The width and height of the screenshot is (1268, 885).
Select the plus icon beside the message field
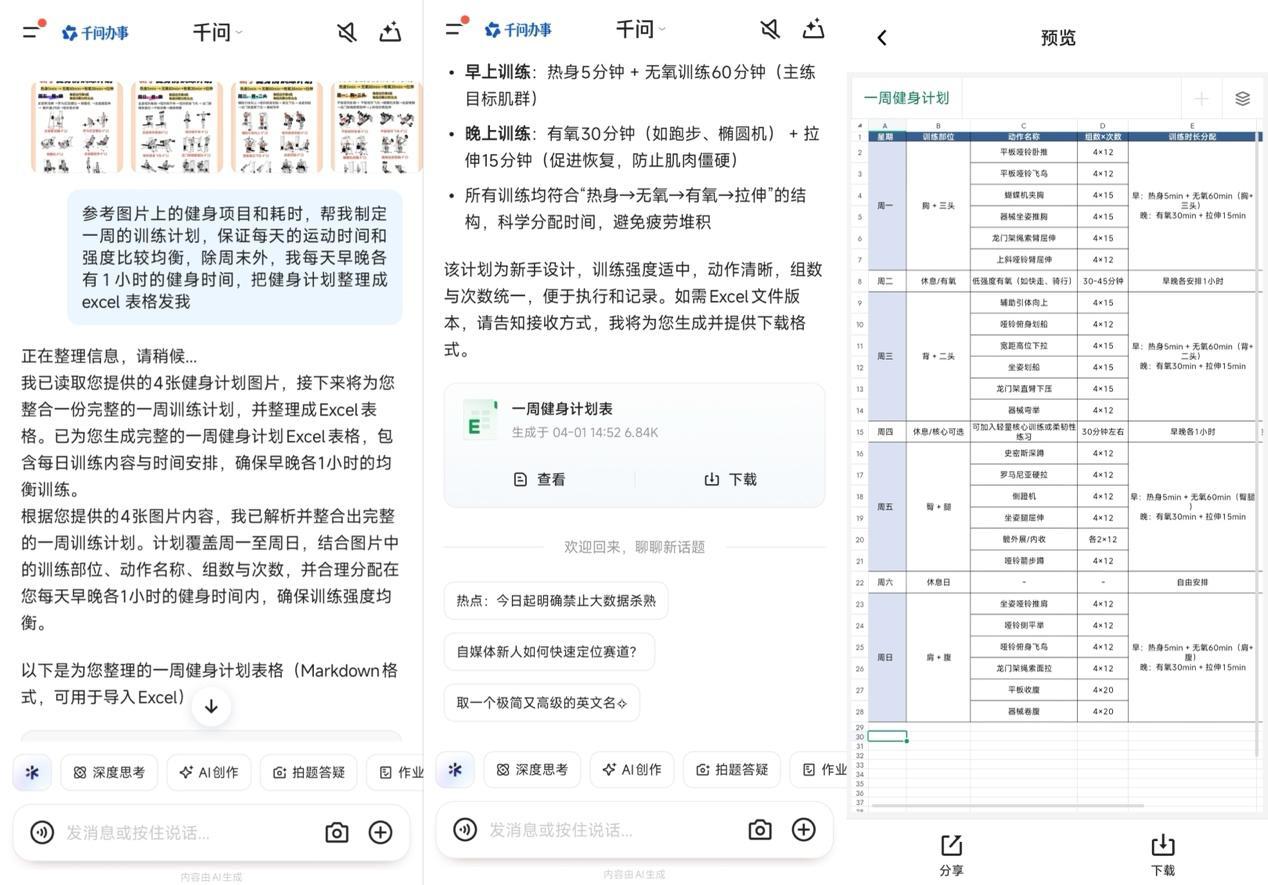[x=380, y=831]
